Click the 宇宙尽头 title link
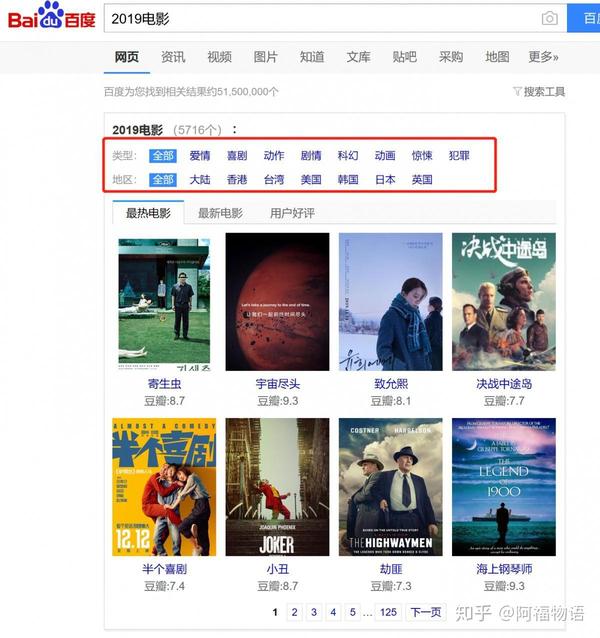The image size is (600, 638). coord(277,384)
